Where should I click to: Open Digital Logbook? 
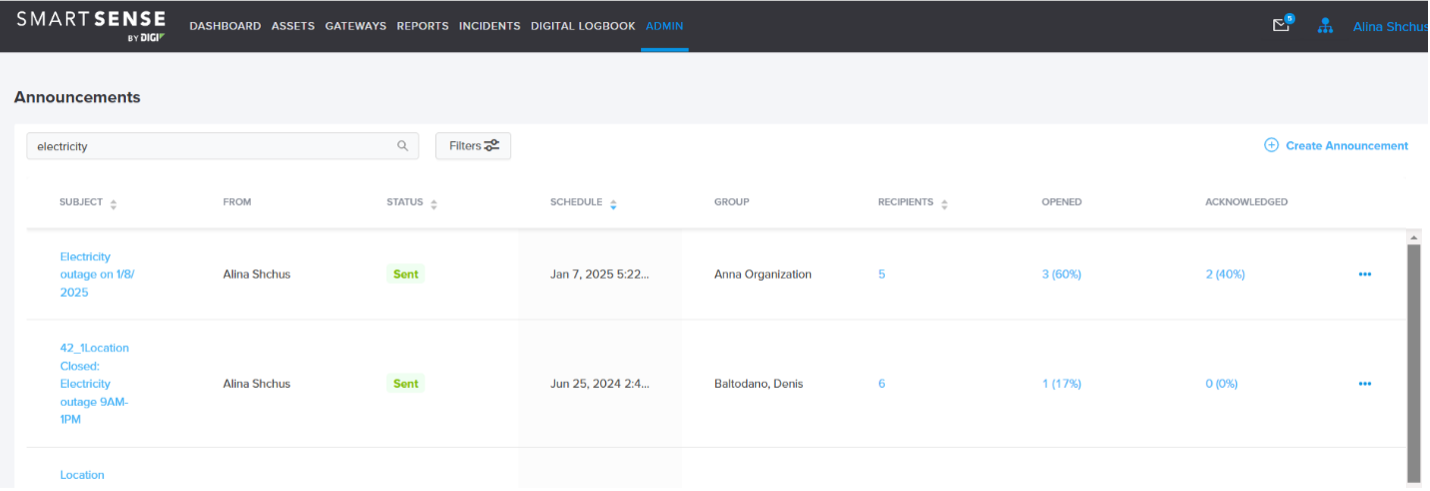click(583, 26)
